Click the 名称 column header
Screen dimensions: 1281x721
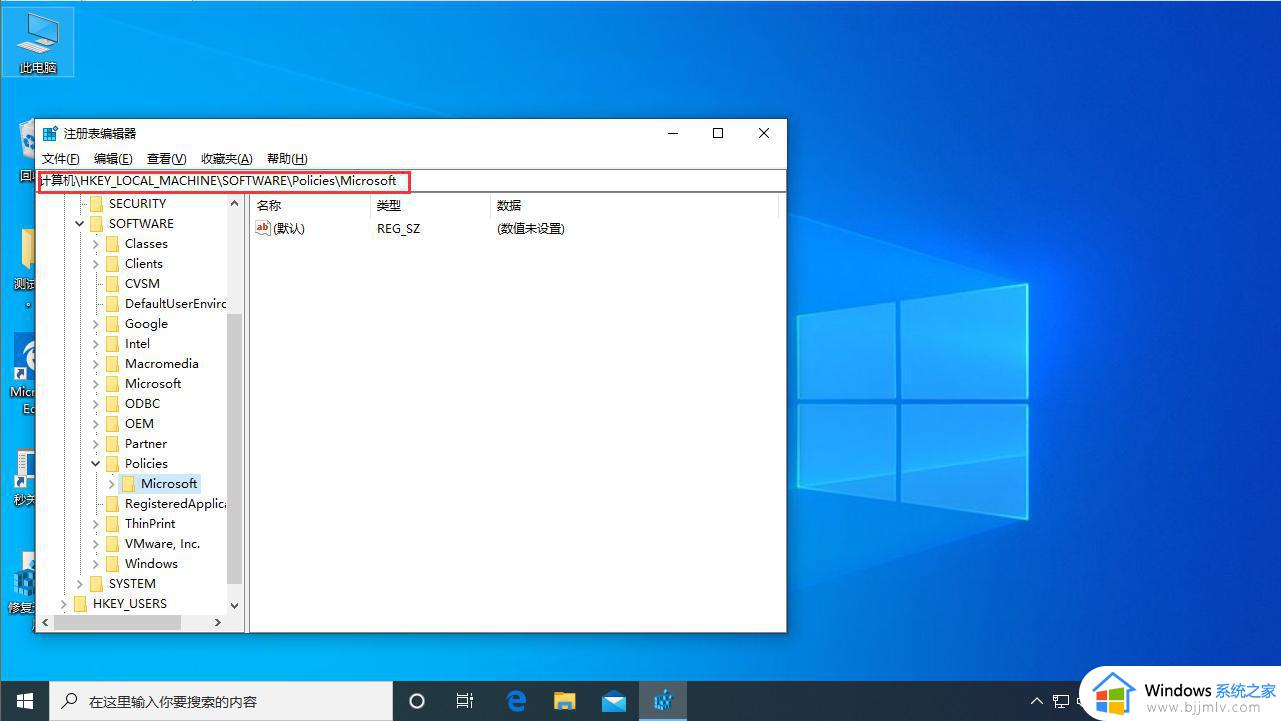click(x=310, y=205)
